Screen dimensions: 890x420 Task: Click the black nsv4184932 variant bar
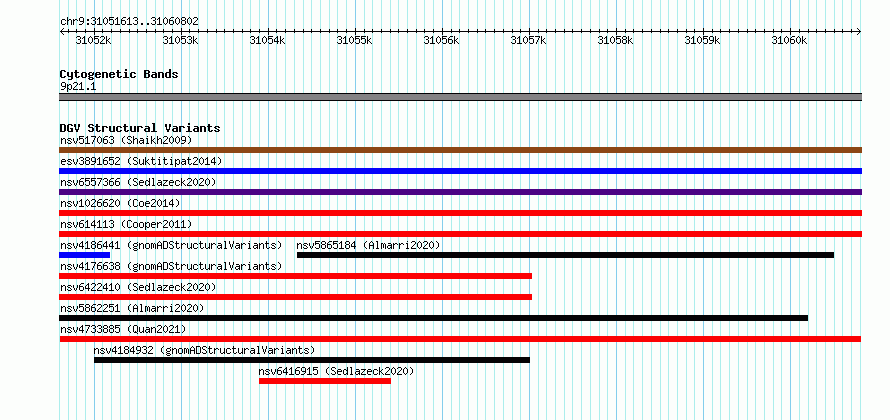pos(312,360)
